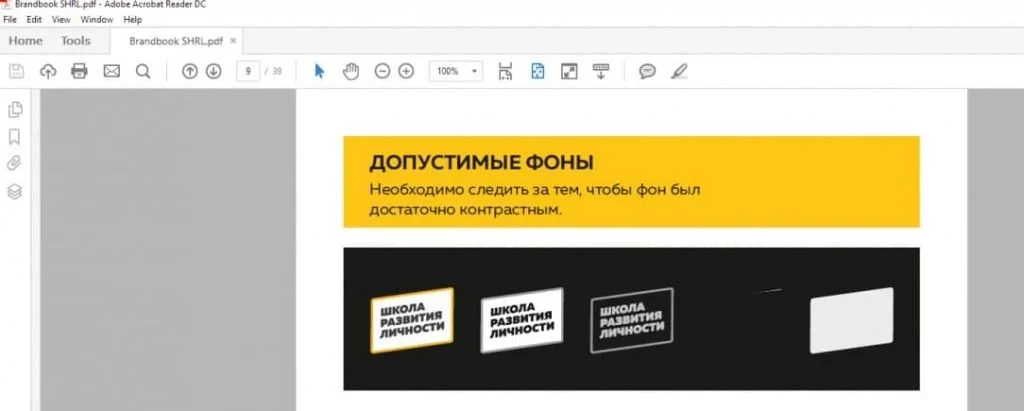Image resolution: width=1024 pixels, height=411 pixels.
Task: Open the Read mode icon
Action: click(601, 71)
